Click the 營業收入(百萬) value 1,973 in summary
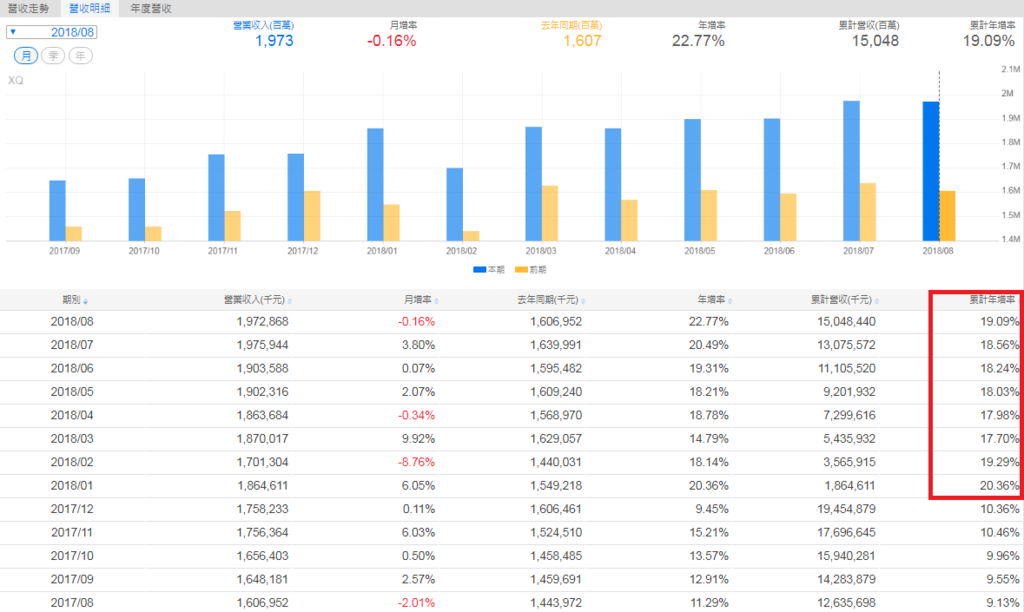Screen dimensions: 1024x612 pyautogui.click(x=274, y=41)
